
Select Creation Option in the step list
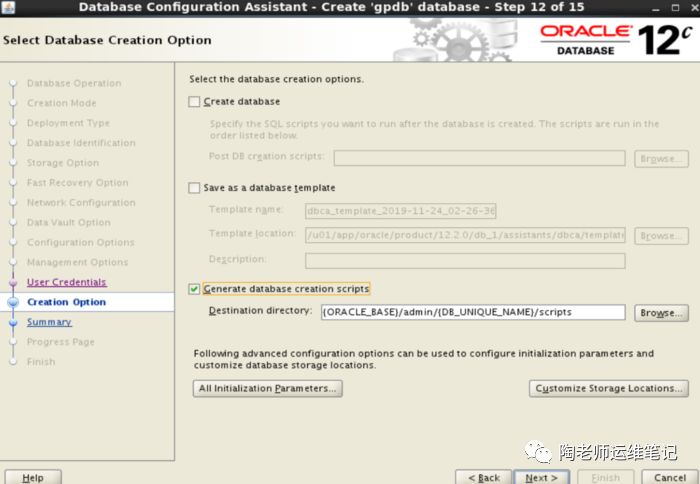(66, 302)
